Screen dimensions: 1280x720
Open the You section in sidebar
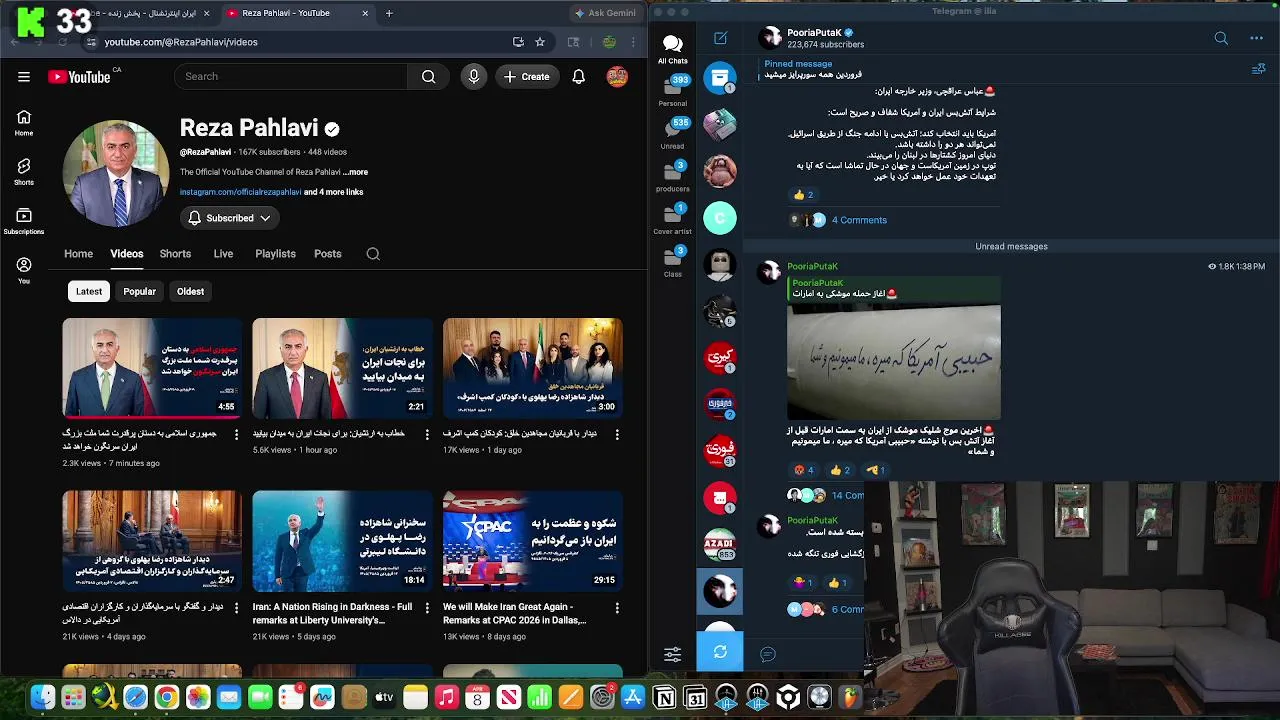(x=24, y=270)
